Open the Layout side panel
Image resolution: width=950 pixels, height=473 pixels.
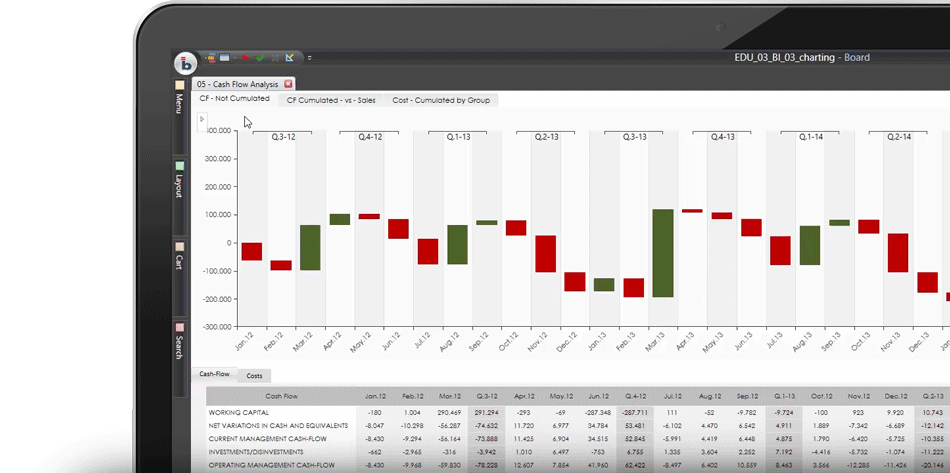pos(180,180)
